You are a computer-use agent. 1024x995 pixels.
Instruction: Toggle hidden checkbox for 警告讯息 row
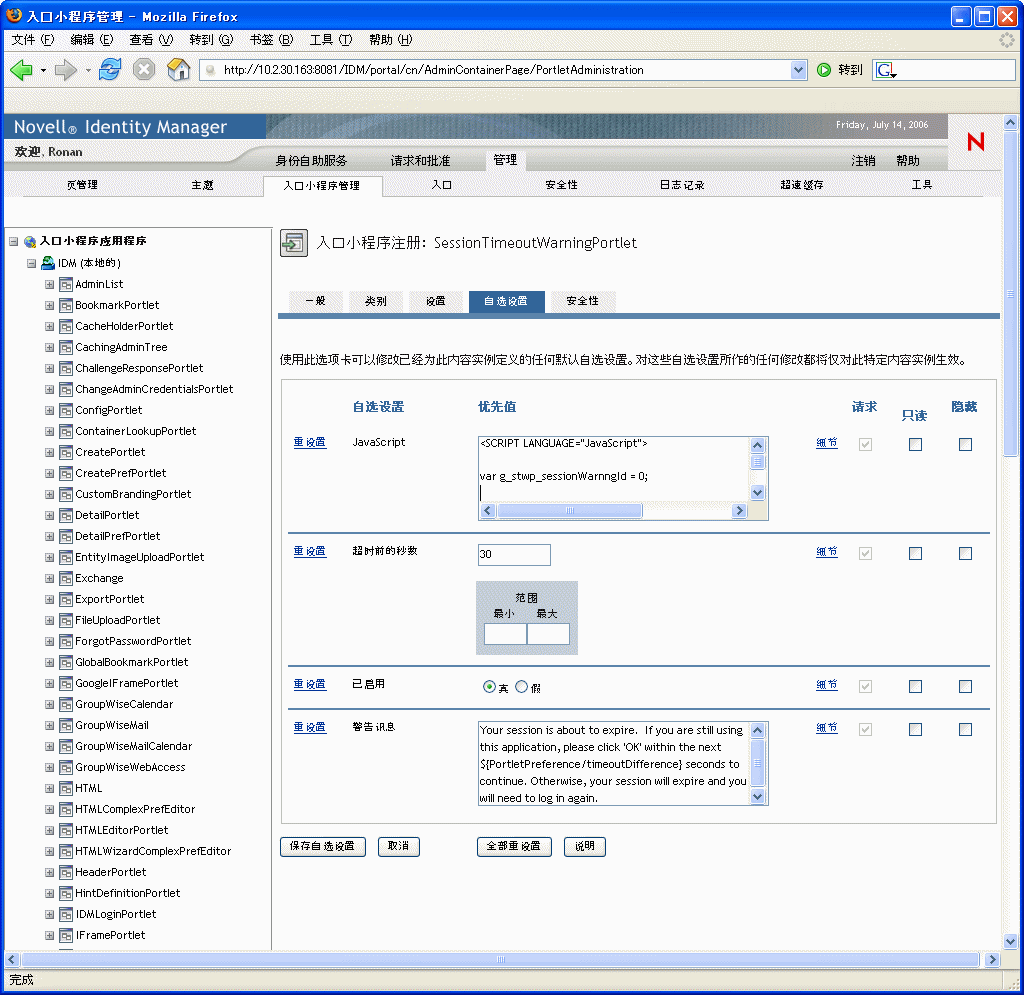[965, 729]
